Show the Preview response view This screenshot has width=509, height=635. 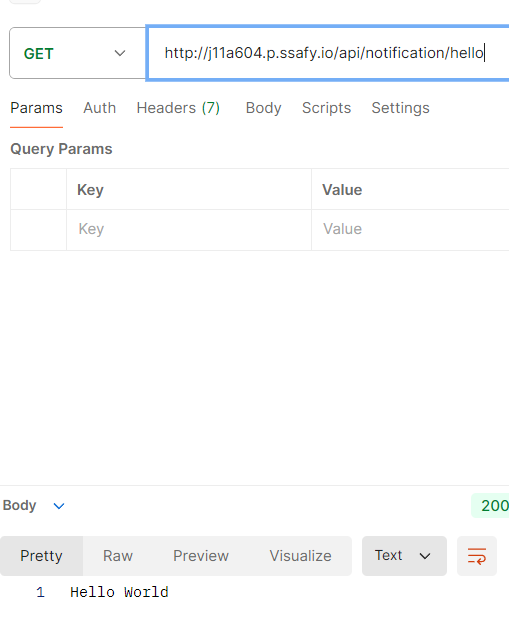pyautogui.click(x=201, y=556)
